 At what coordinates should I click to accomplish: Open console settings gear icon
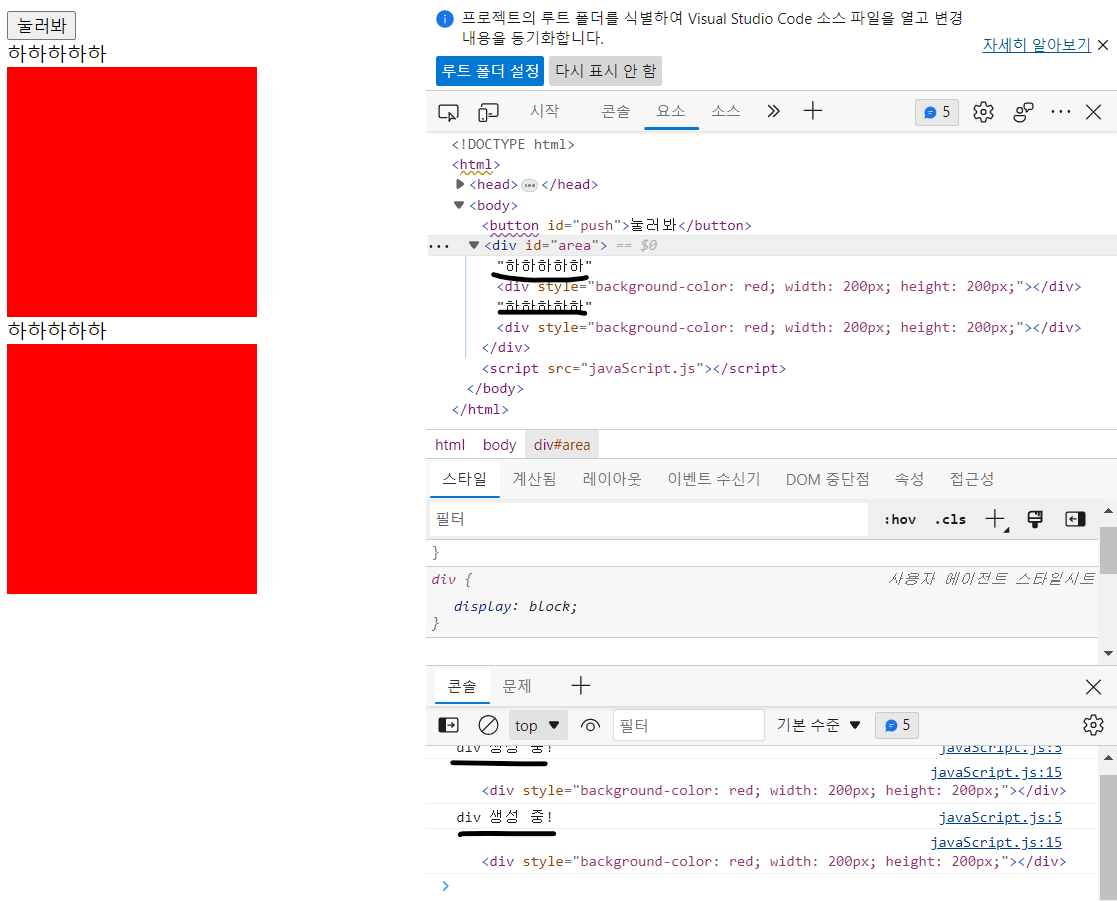pyautogui.click(x=1093, y=725)
